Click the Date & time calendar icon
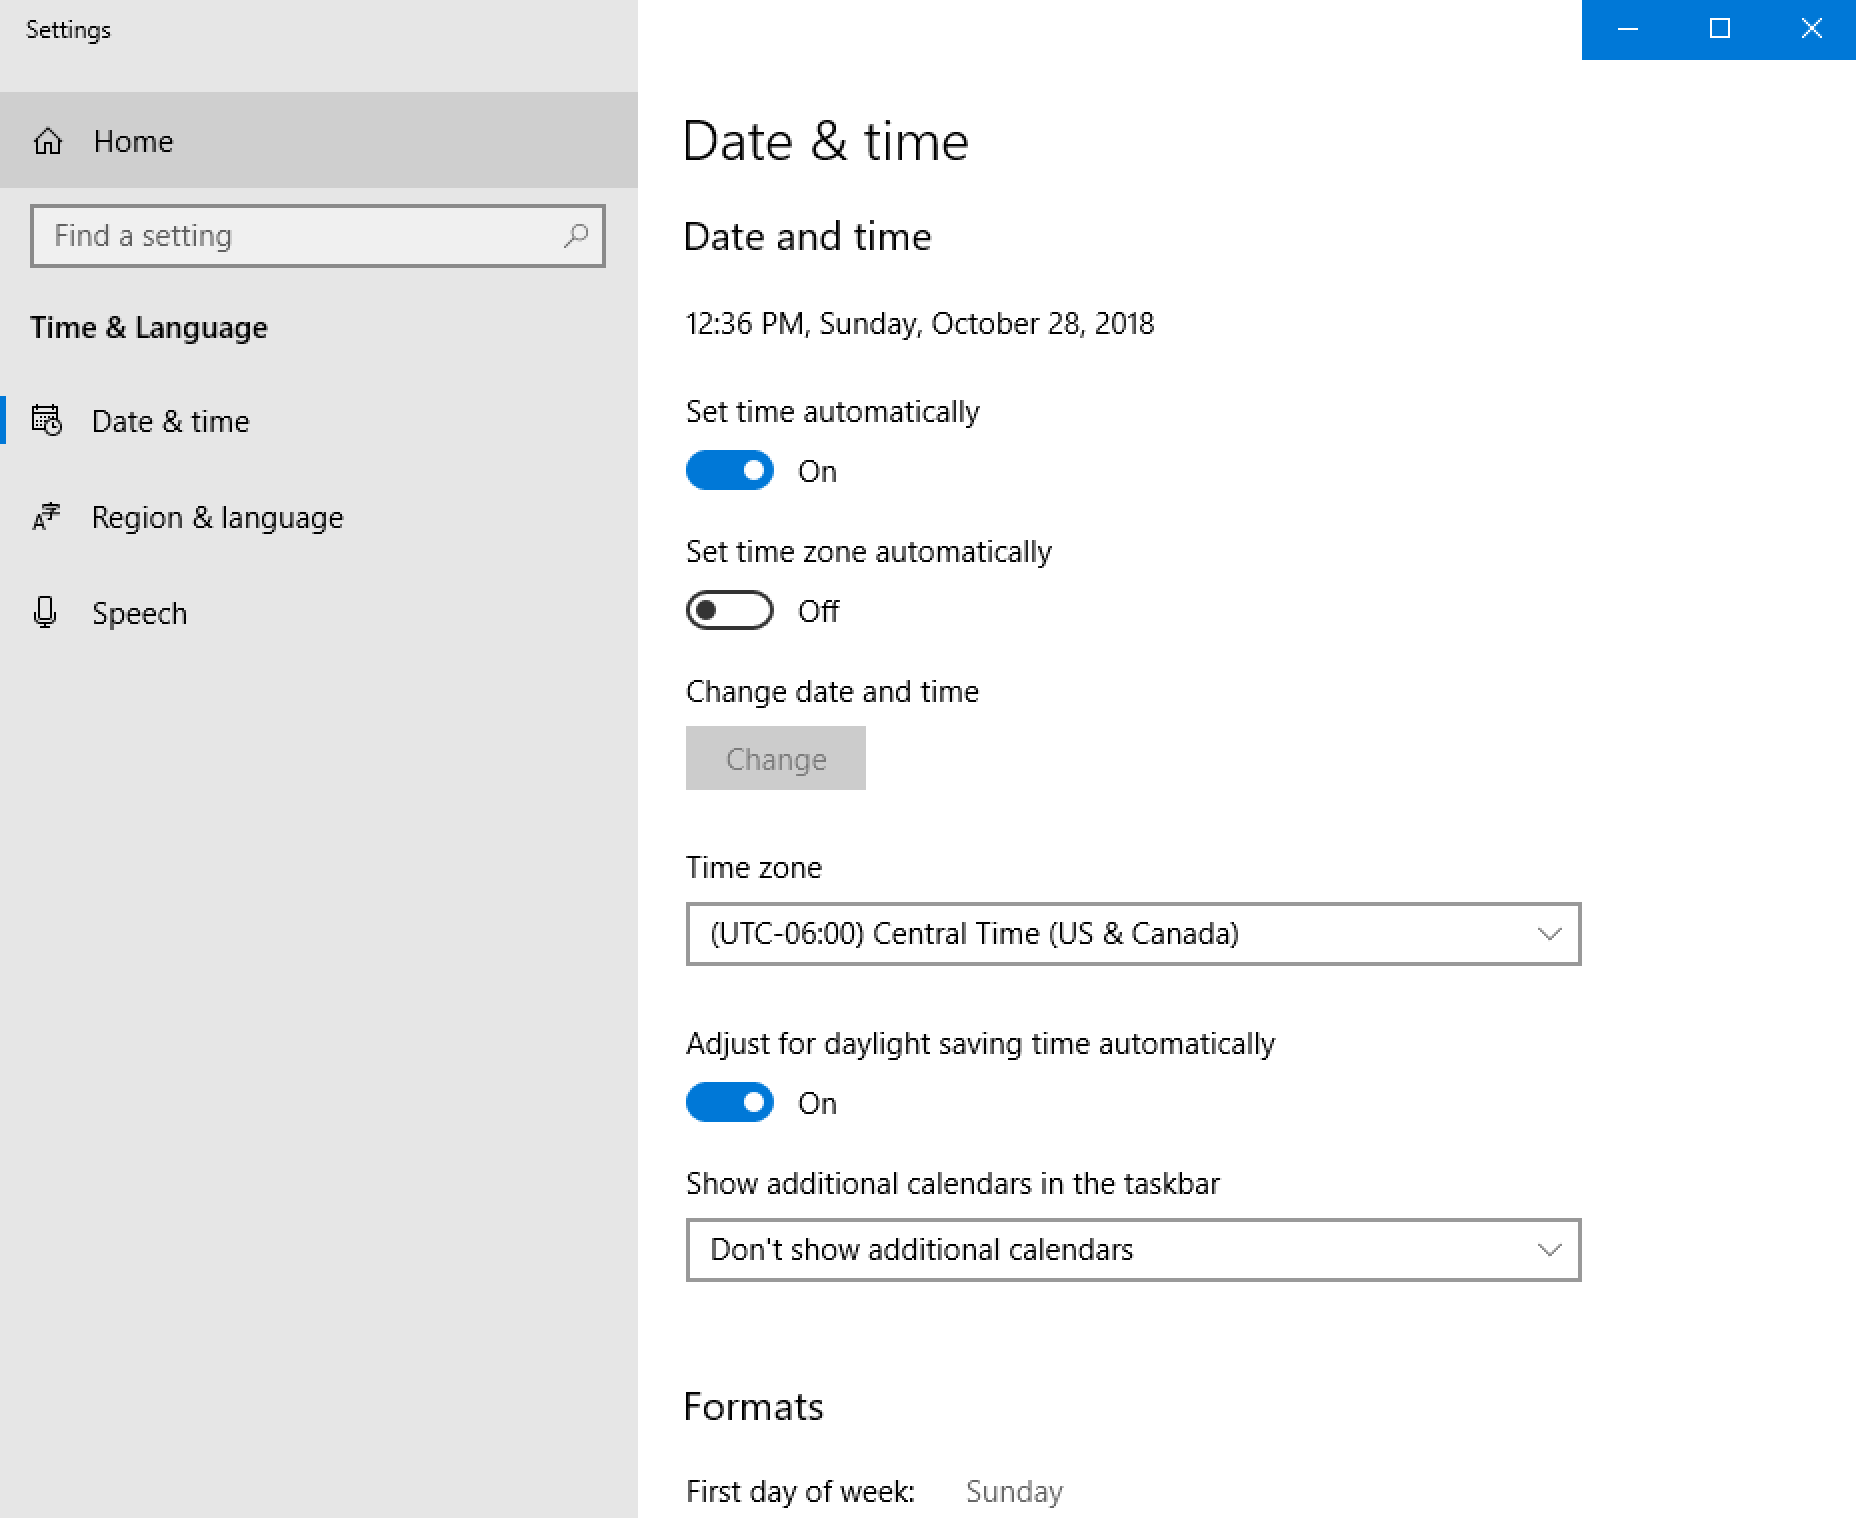 pyautogui.click(x=47, y=421)
